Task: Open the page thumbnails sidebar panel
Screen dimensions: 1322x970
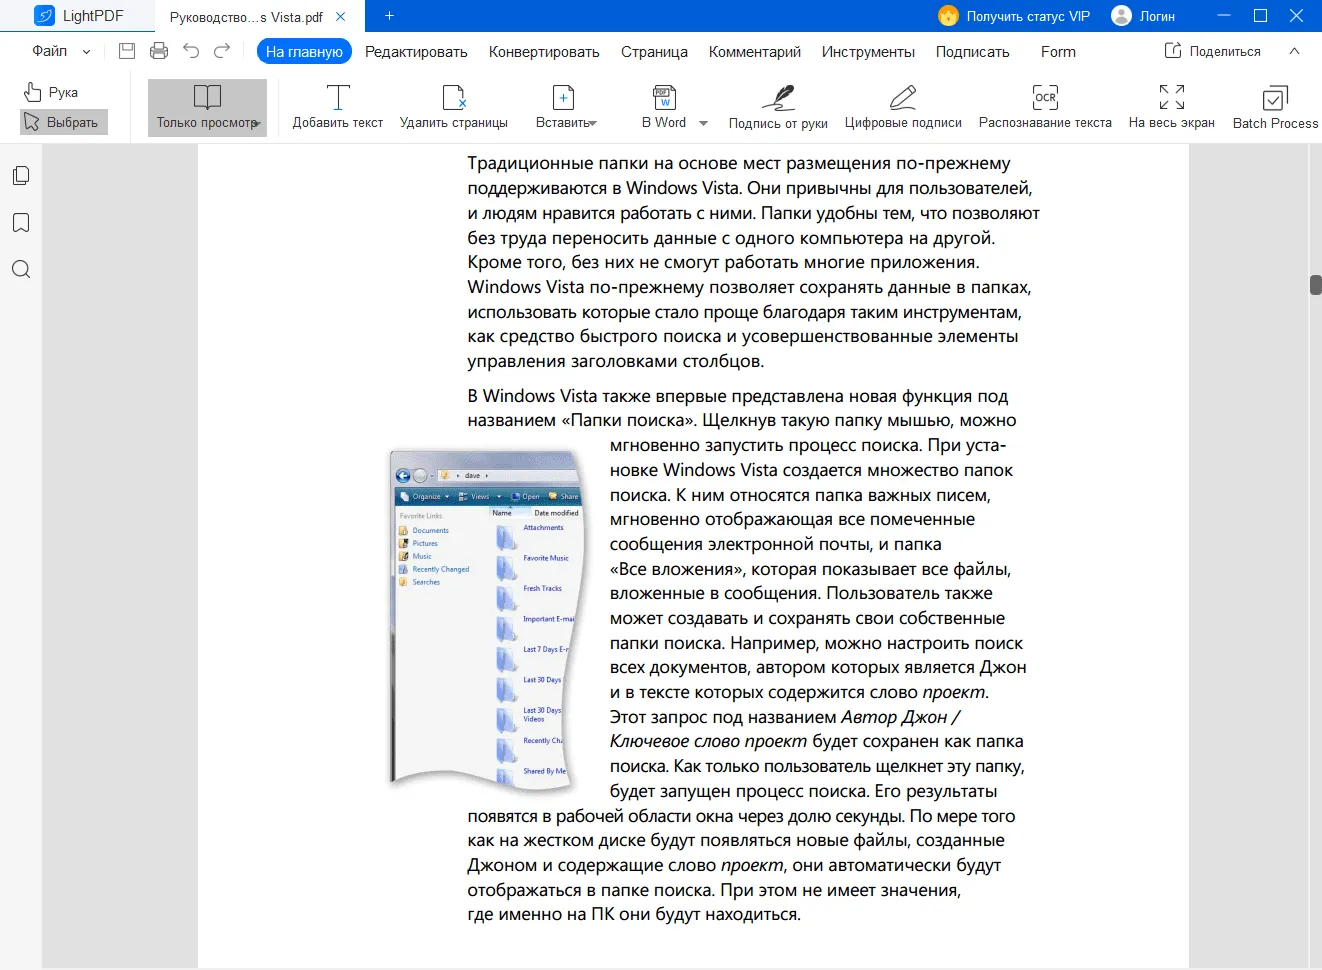Action: pos(21,175)
